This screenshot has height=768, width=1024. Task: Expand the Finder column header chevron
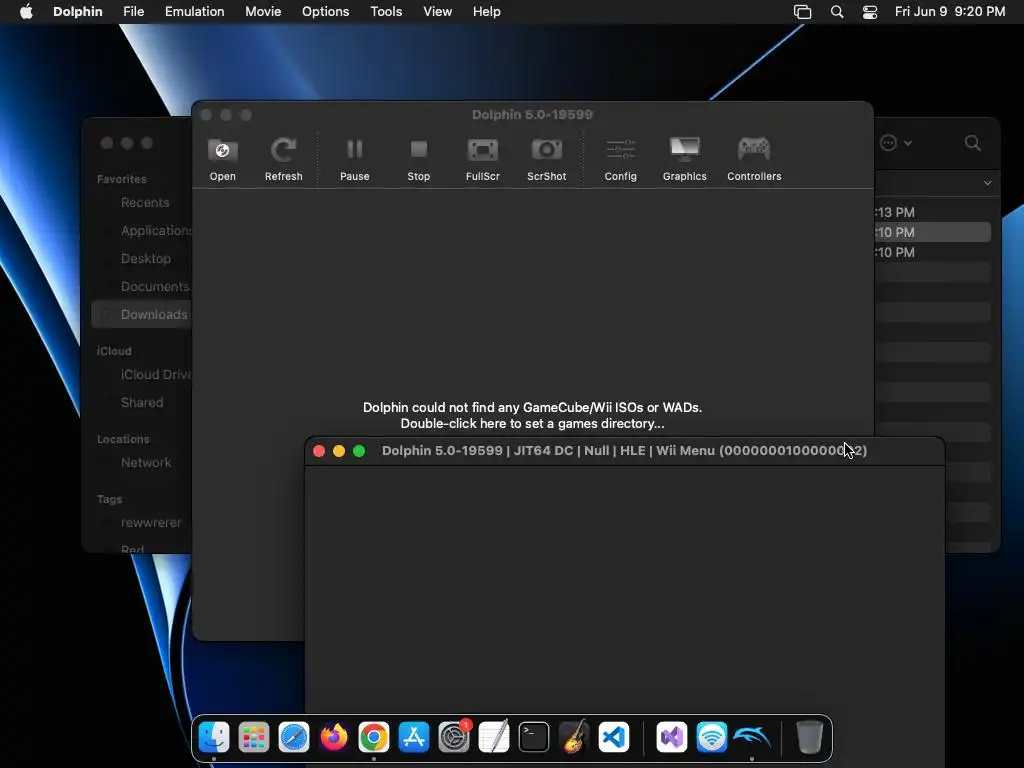click(987, 184)
